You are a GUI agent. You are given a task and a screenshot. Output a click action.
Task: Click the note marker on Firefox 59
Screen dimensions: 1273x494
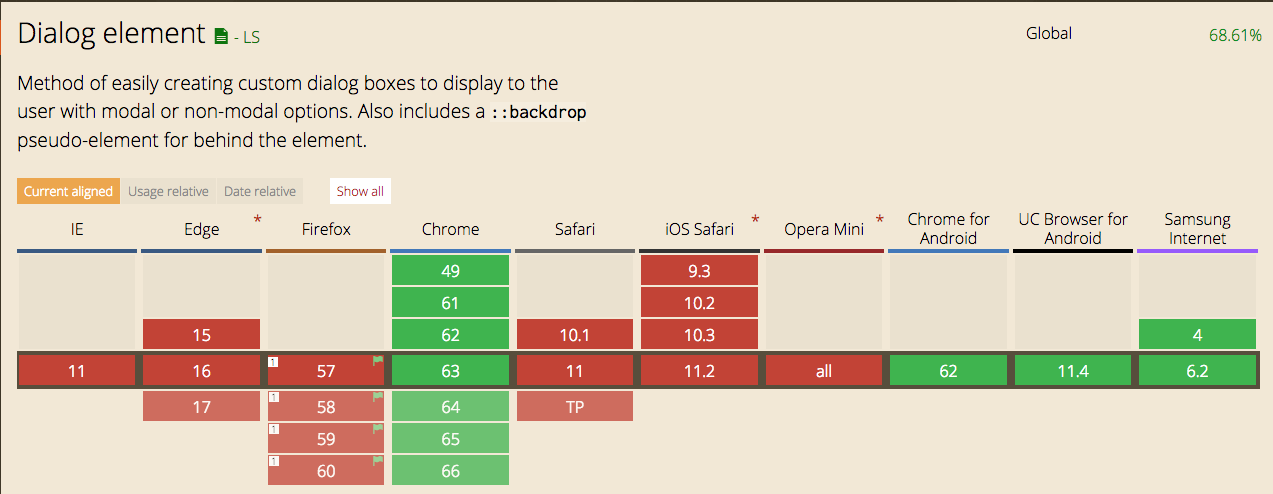(x=273, y=430)
